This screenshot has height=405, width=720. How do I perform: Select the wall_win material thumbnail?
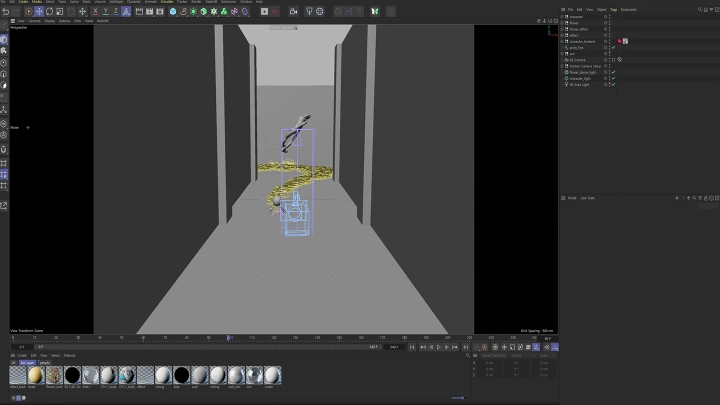click(x=236, y=375)
